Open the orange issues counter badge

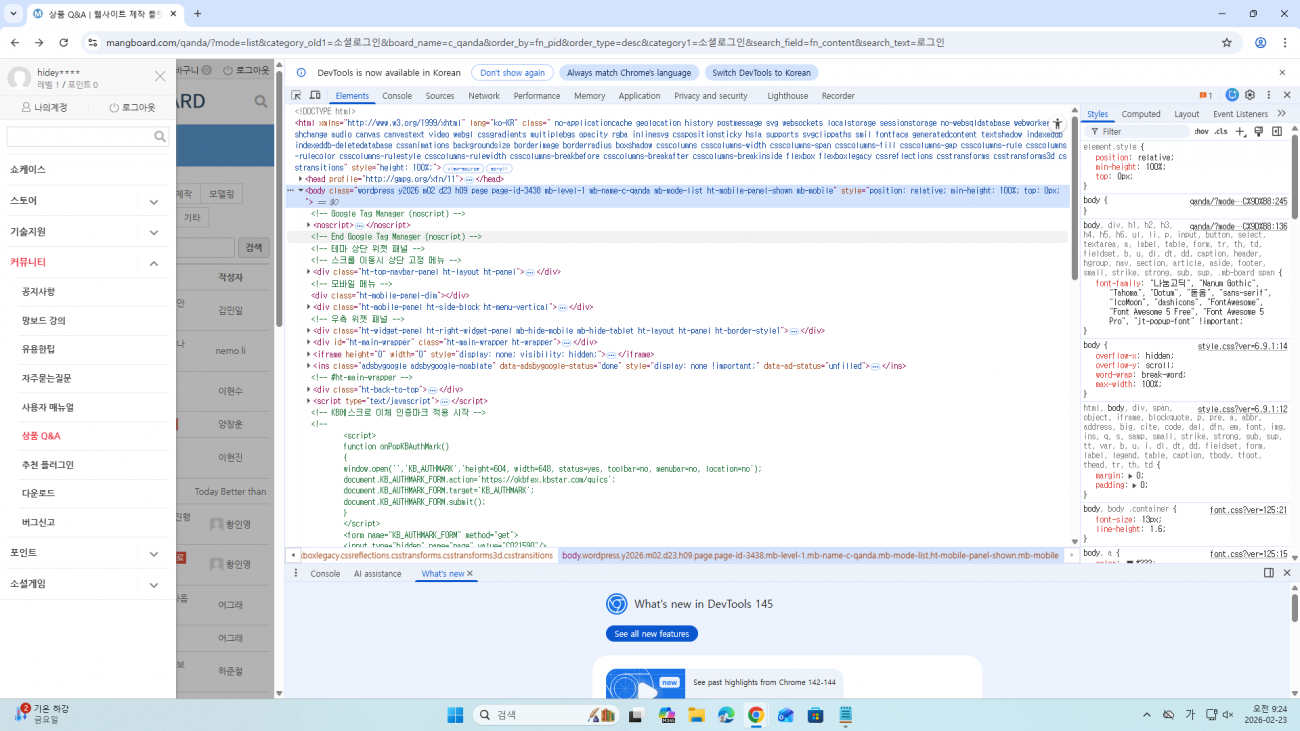click(1206, 96)
